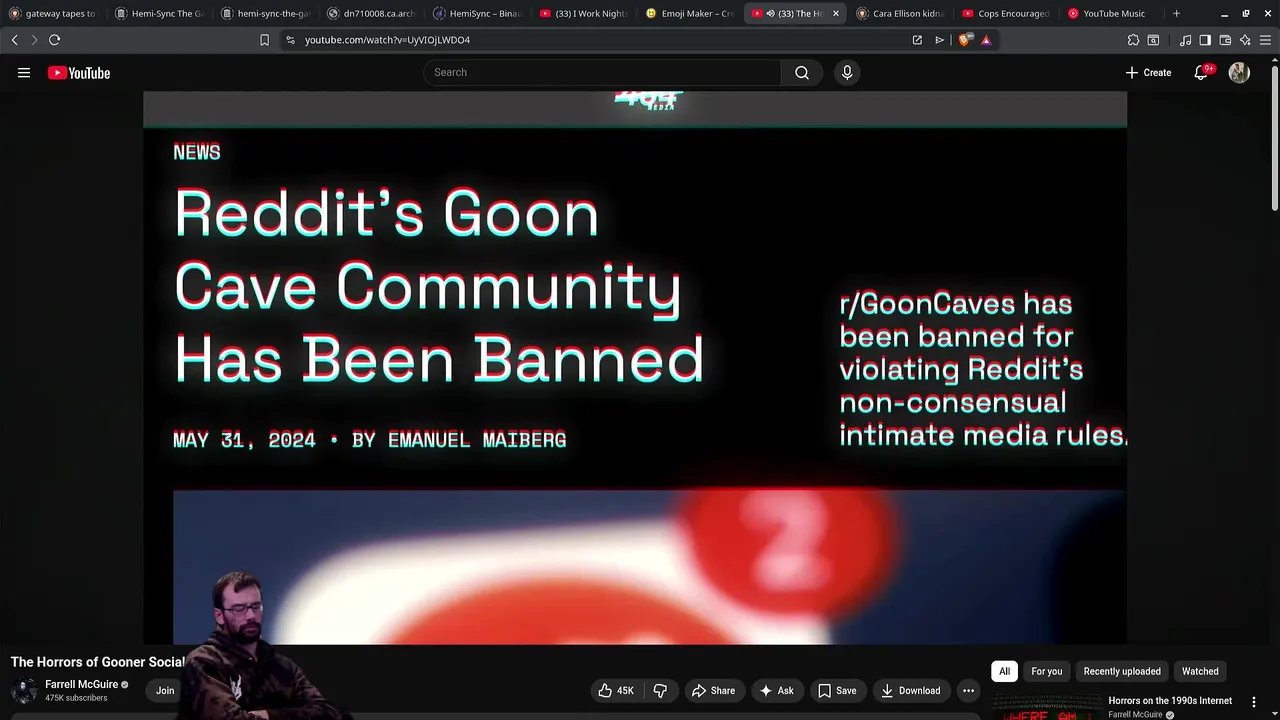Open Brave Shields lion icon
1280x720 pixels.
tap(965, 40)
